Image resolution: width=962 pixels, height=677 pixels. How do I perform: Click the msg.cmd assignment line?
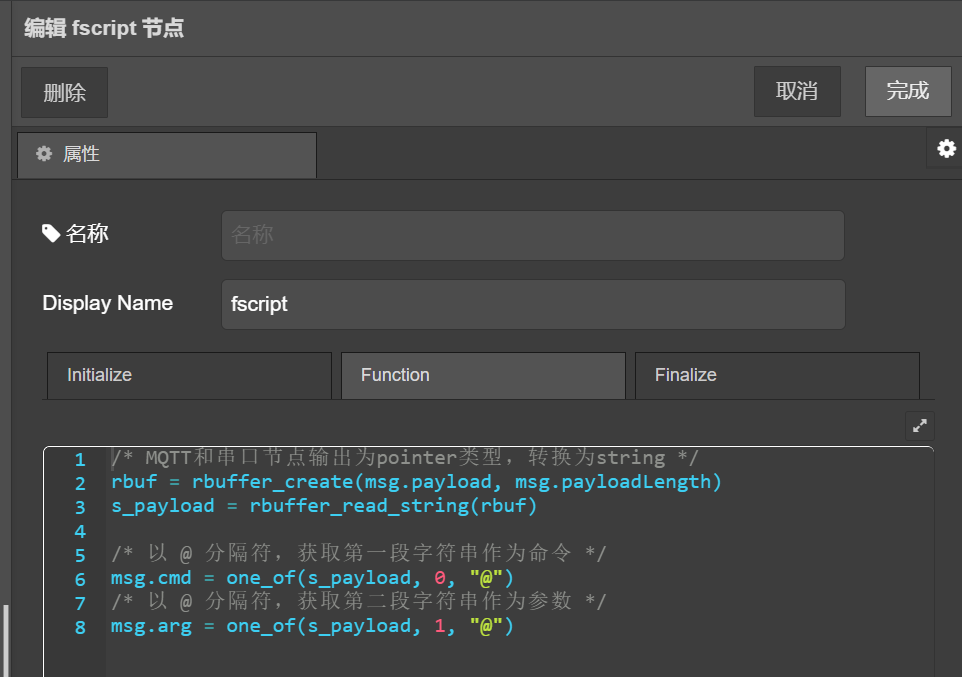[x=312, y=578]
